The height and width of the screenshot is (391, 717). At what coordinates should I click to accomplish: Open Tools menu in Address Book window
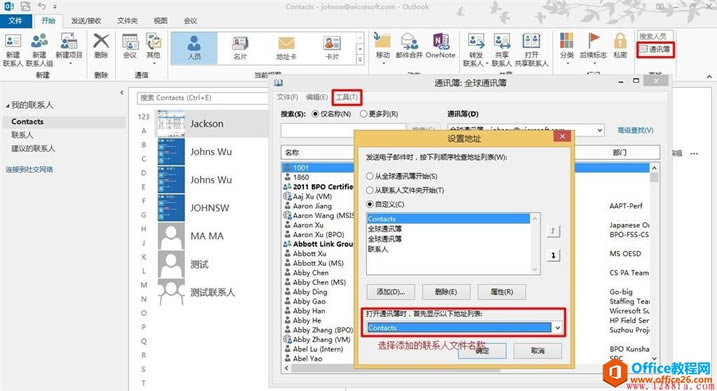[347, 97]
